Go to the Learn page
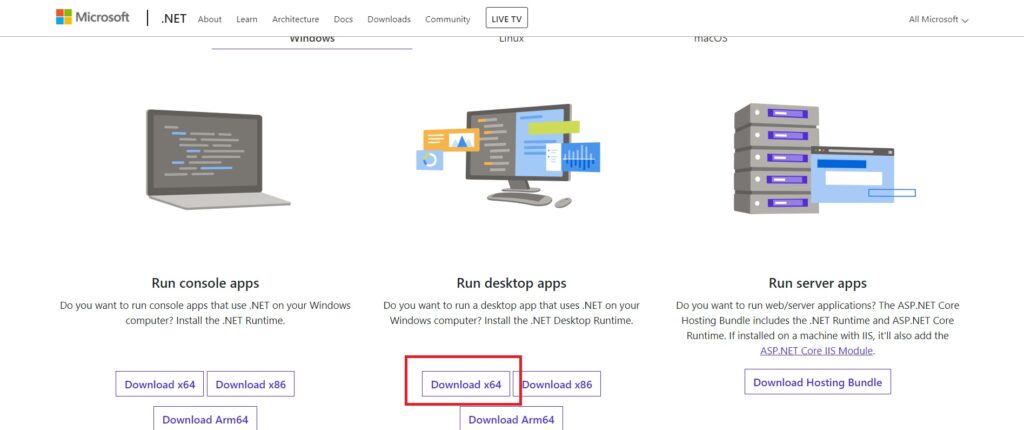 (247, 20)
